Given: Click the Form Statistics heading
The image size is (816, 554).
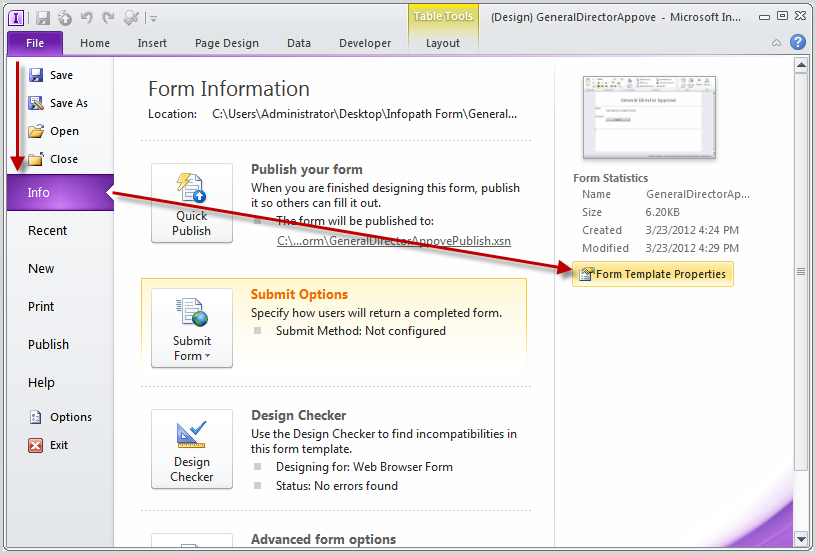Looking at the screenshot, I should [610, 178].
